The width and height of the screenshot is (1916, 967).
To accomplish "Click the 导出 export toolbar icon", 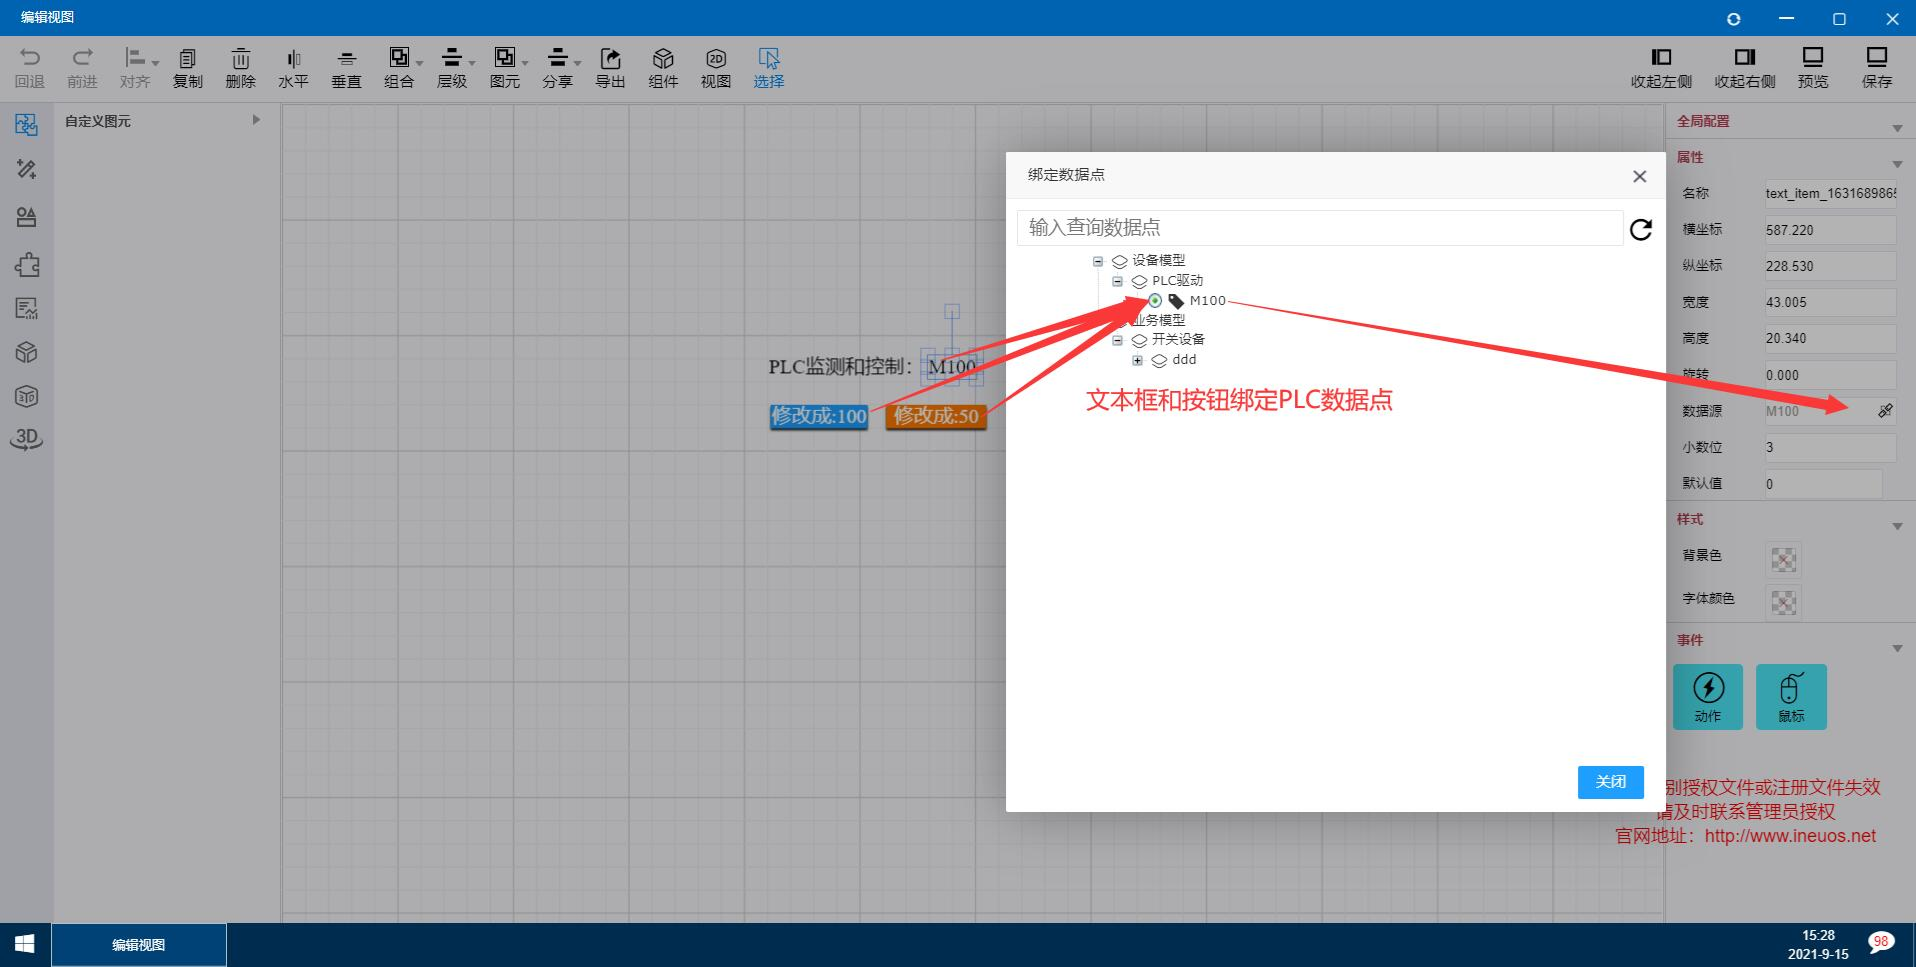I will [x=610, y=68].
